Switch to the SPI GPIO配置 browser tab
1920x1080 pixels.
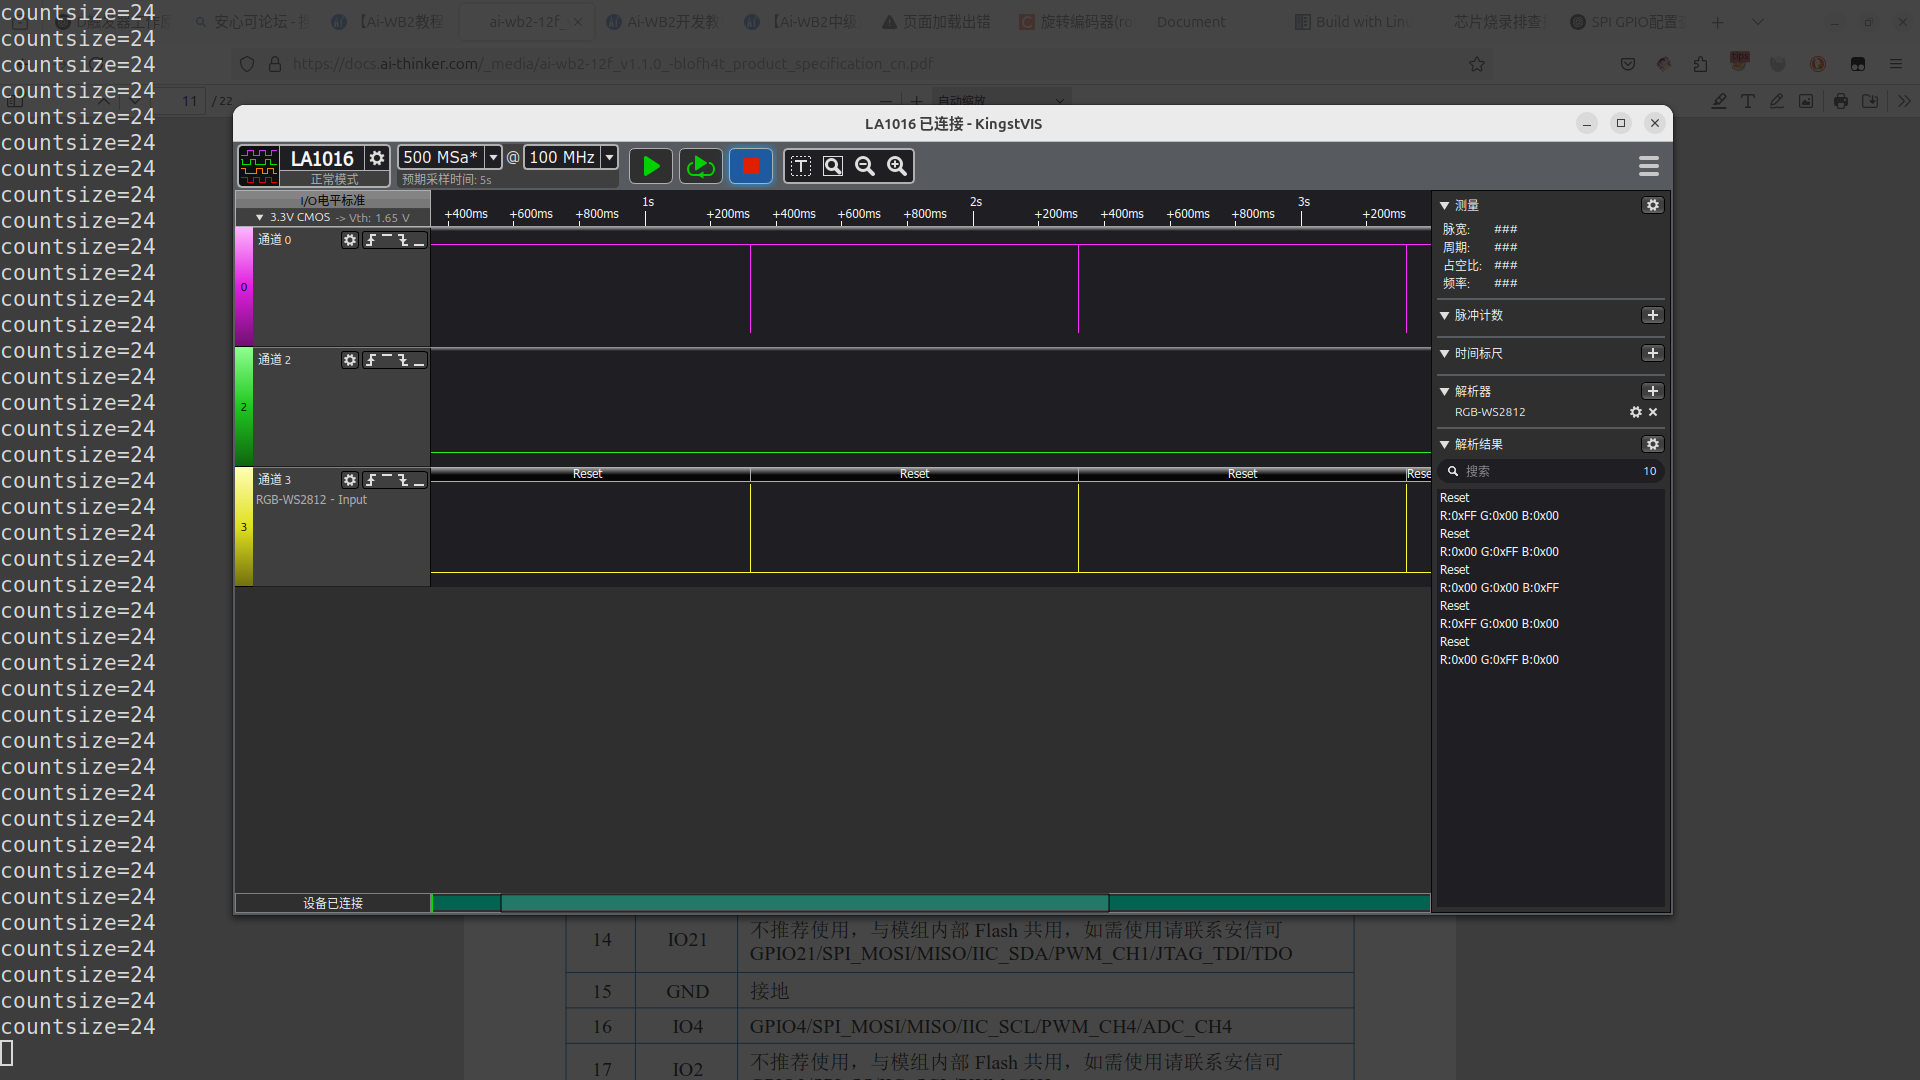[x=1626, y=22]
